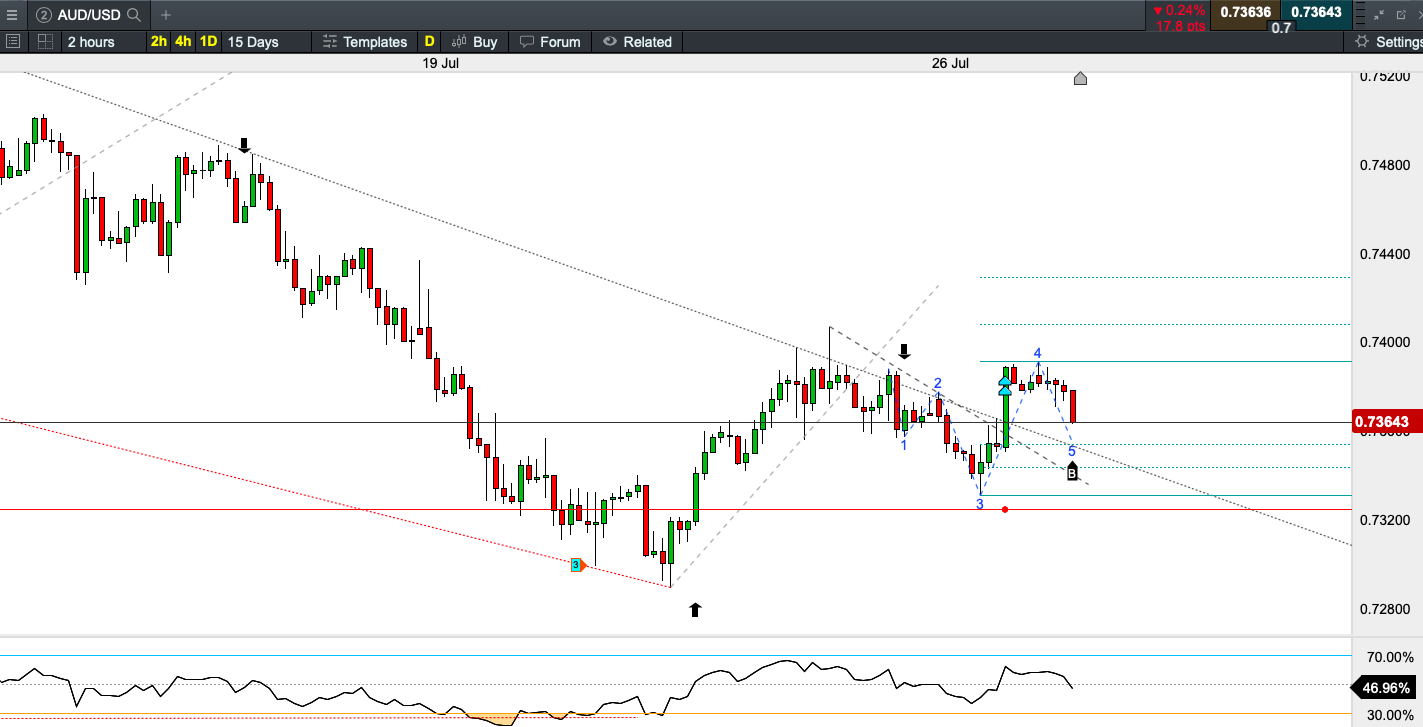The height and width of the screenshot is (727, 1423).
Task: Click the red 0.73643 price axis label
Action: point(1384,422)
